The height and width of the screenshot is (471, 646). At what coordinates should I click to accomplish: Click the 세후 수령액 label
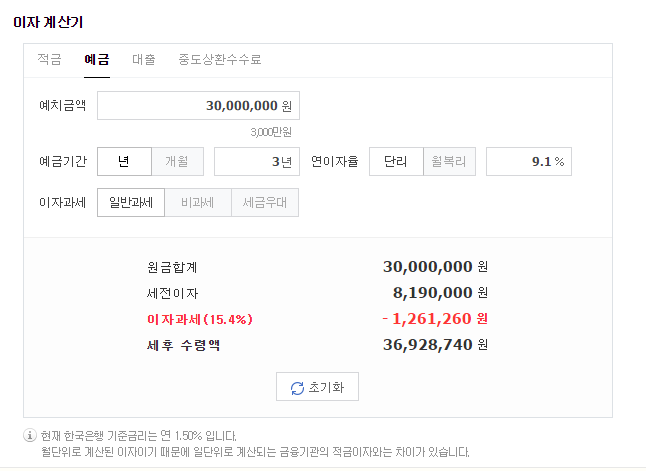(x=183, y=345)
